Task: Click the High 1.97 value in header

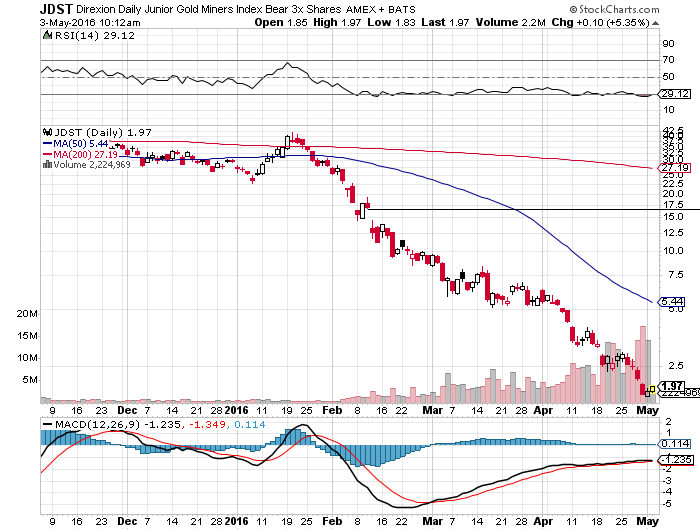Action: (x=337, y=22)
